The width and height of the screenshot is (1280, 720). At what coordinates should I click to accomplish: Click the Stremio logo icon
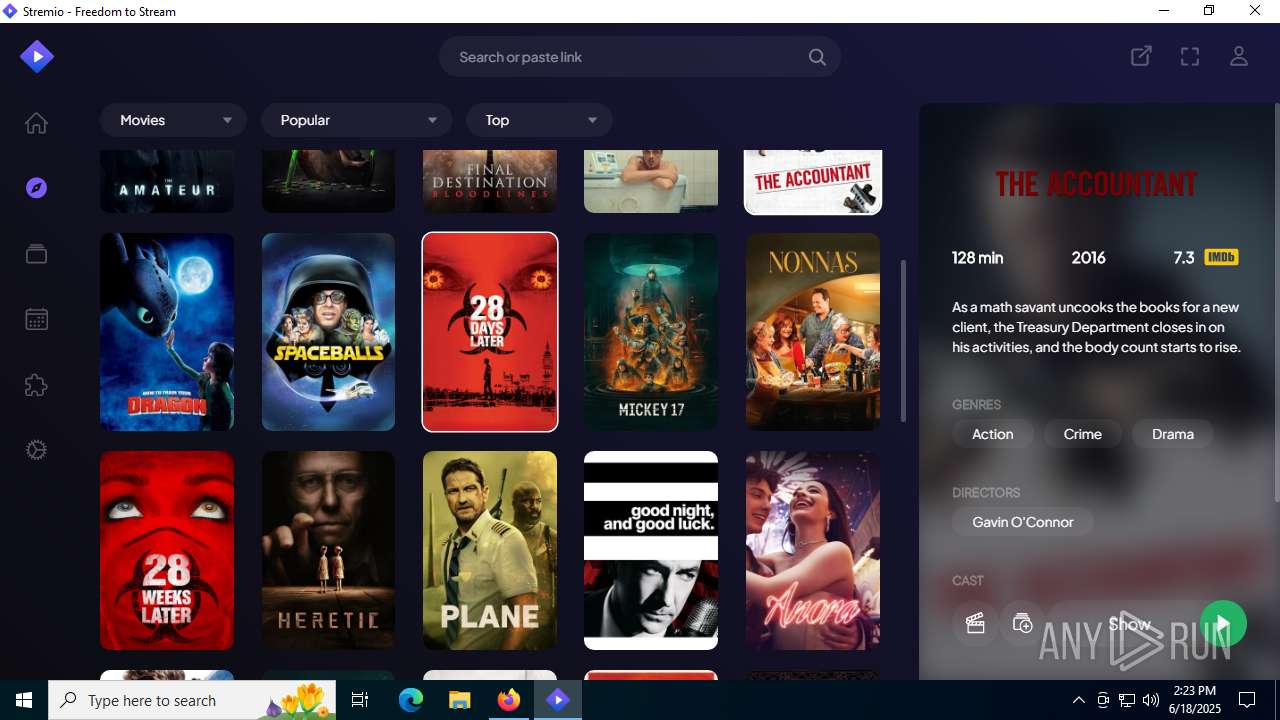pyautogui.click(x=37, y=57)
